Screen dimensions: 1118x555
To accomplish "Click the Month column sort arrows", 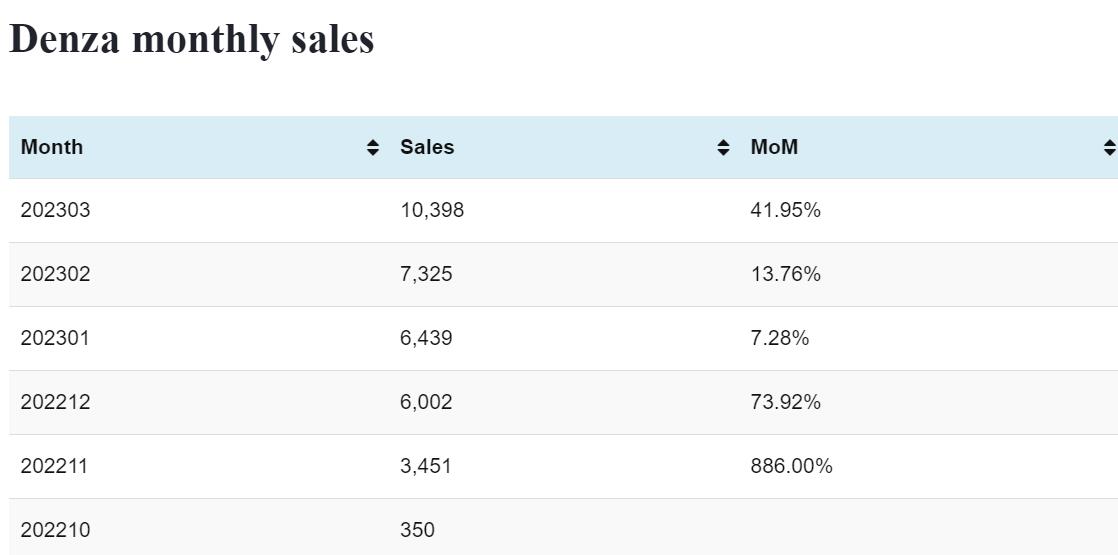I will (x=373, y=148).
